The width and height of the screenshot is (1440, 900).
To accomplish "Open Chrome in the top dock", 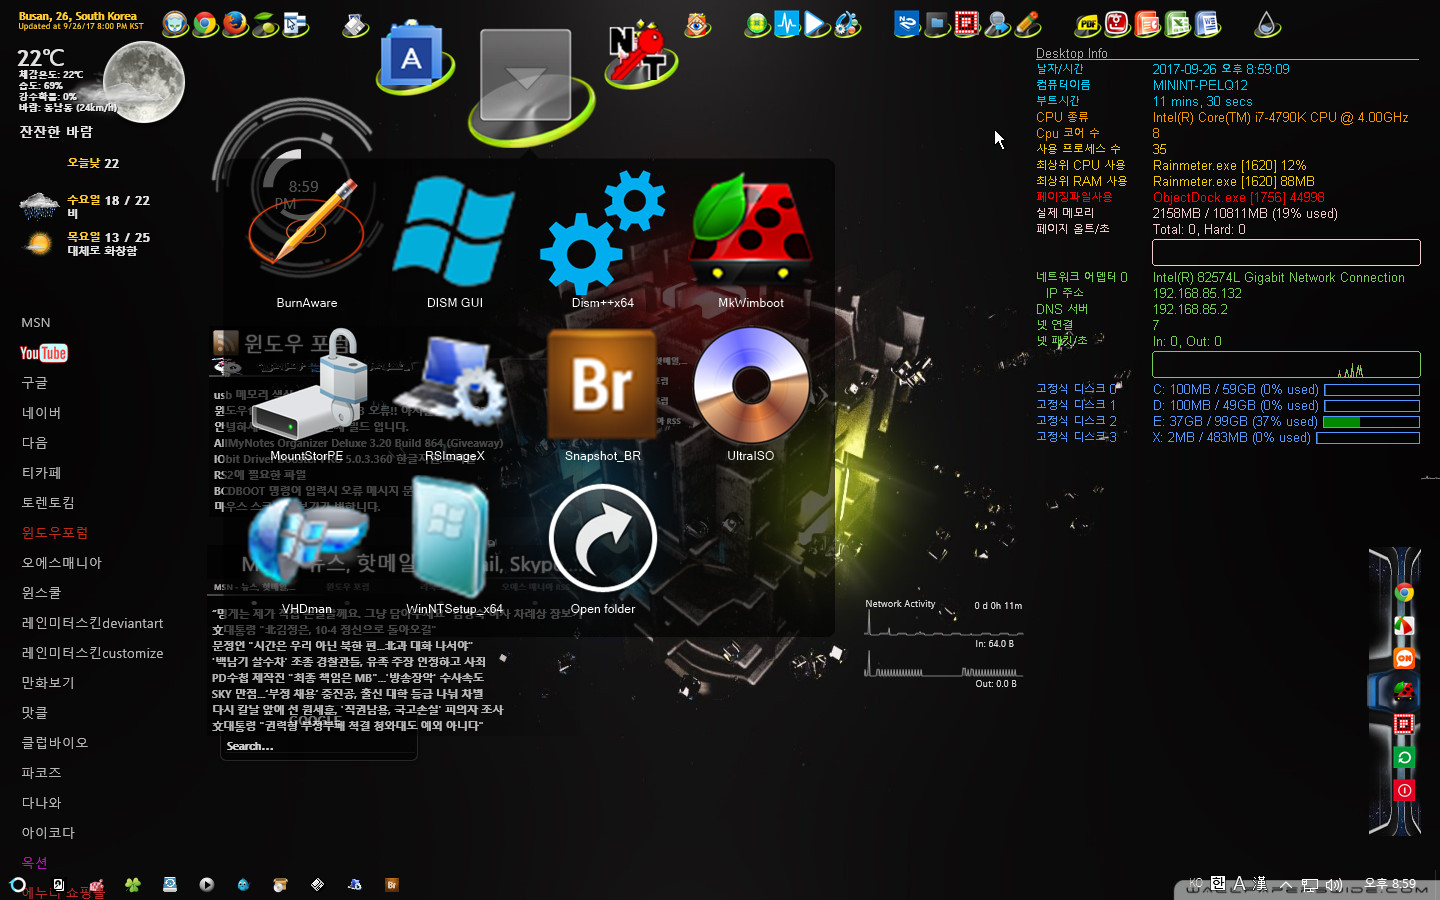I will click(205, 23).
